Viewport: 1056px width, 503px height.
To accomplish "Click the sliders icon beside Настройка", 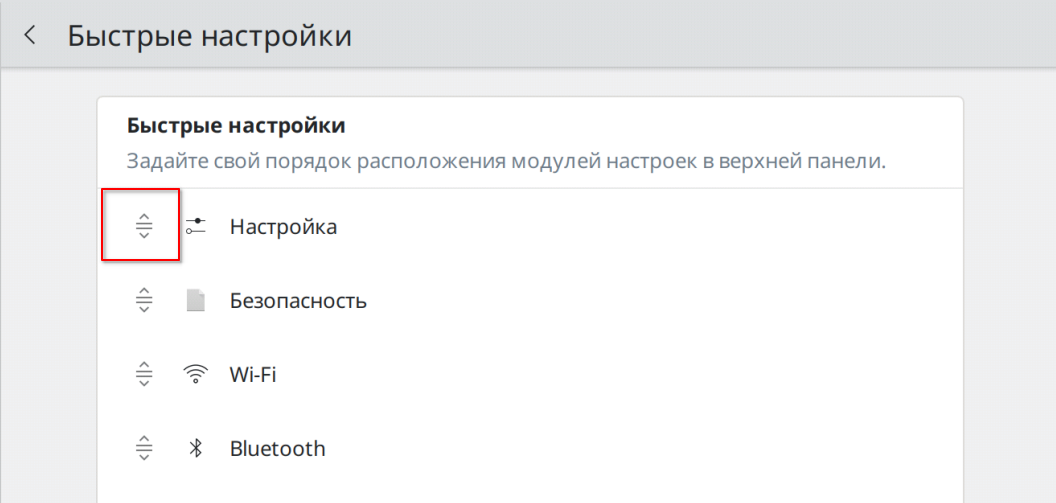I will [x=196, y=227].
